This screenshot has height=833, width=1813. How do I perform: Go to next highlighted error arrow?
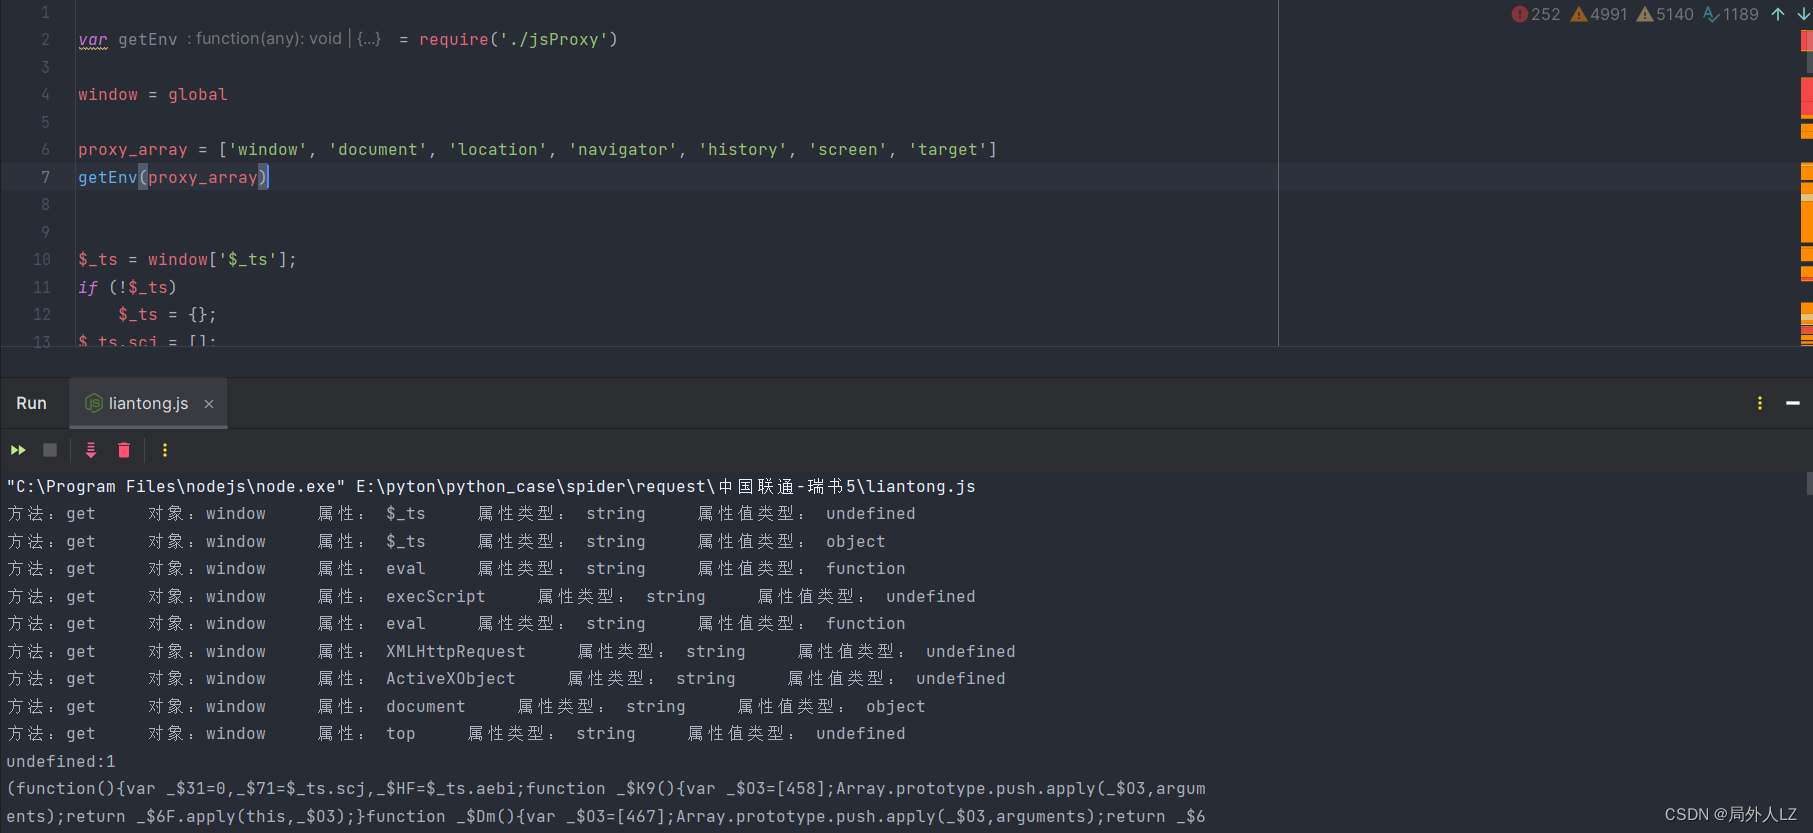click(x=1804, y=14)
